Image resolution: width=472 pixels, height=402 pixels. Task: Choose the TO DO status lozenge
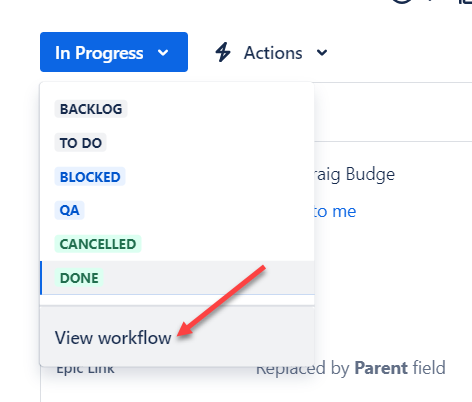tap(80, 143)
